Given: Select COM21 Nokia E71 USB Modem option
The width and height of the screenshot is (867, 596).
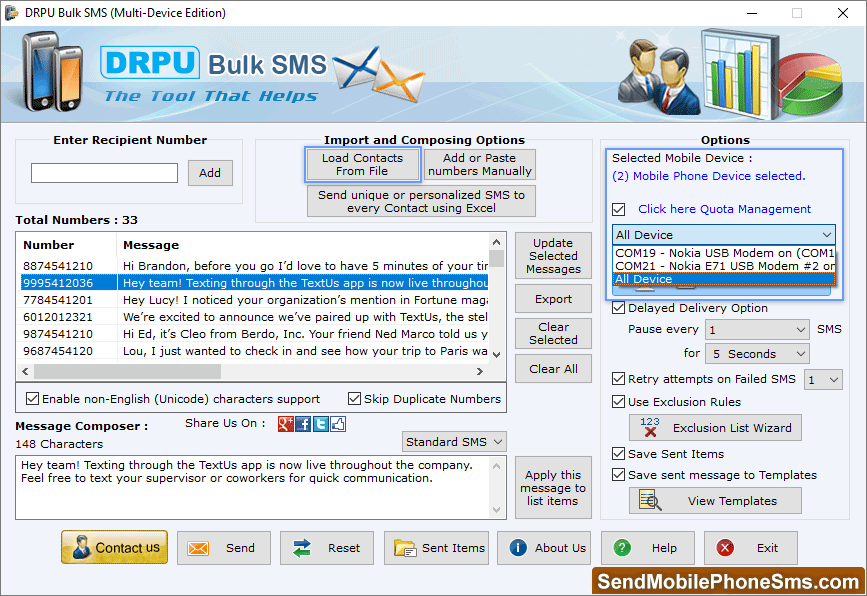Looking at the screenshot, I should [724, 266].
